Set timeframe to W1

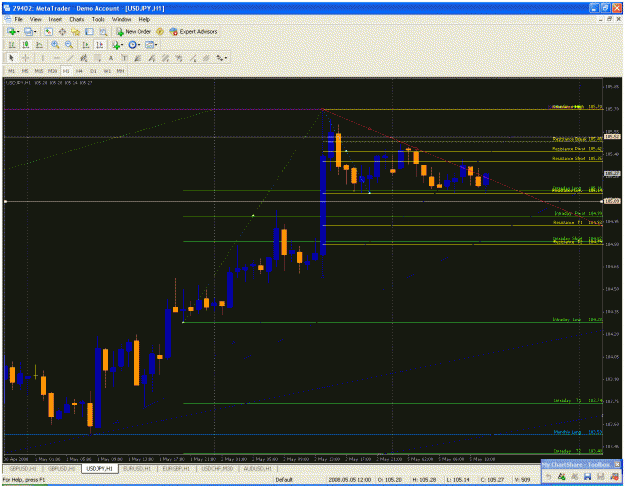click(107, 71)
